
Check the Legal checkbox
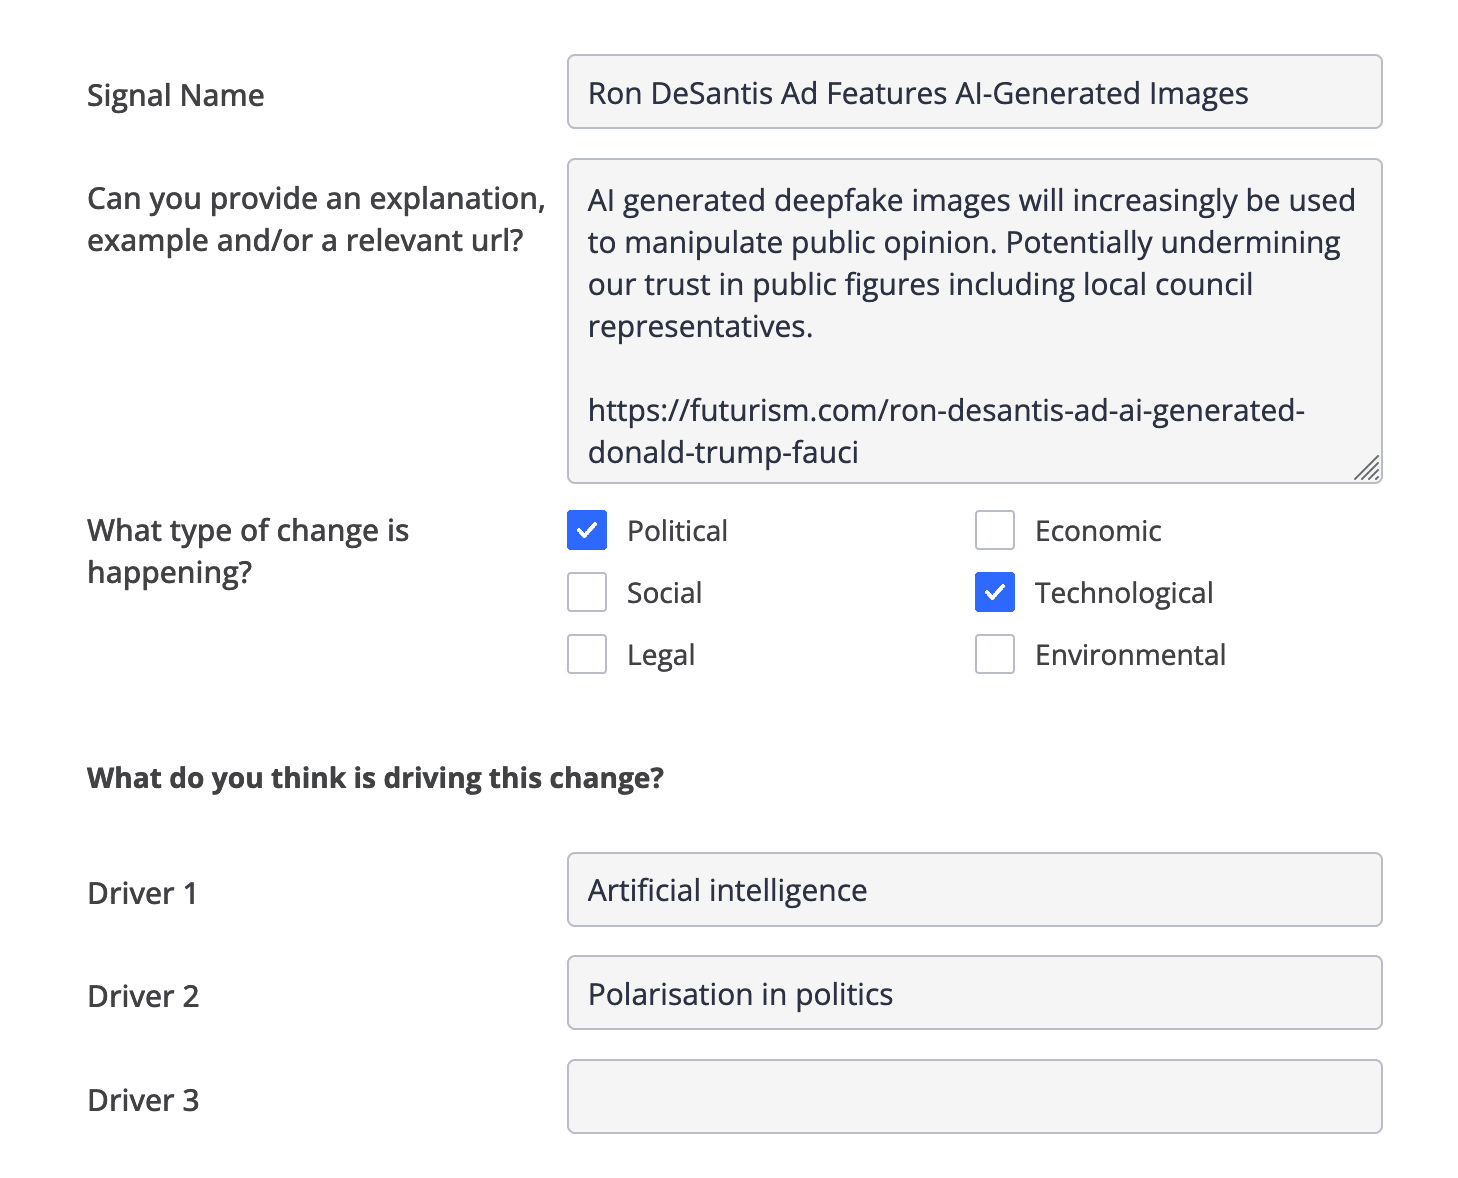pyautogui.click(x=587, y=655)
